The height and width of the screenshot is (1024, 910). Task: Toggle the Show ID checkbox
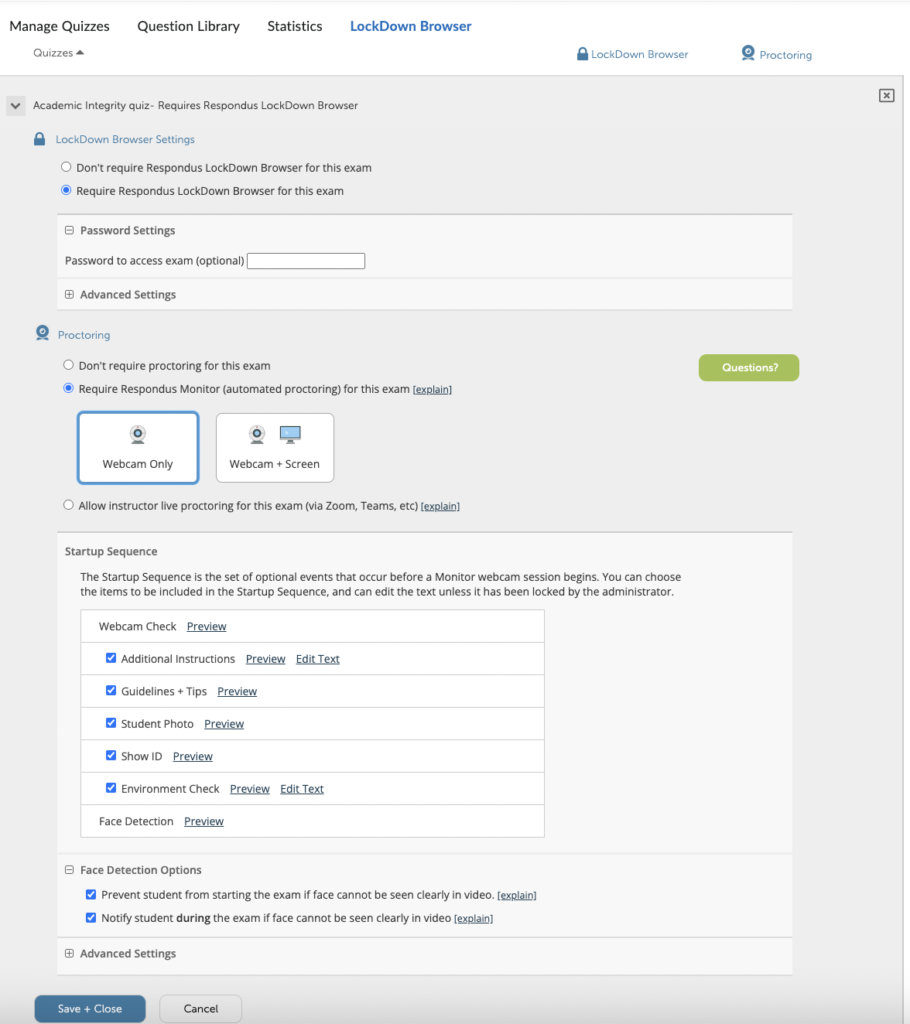click(111, 756)
